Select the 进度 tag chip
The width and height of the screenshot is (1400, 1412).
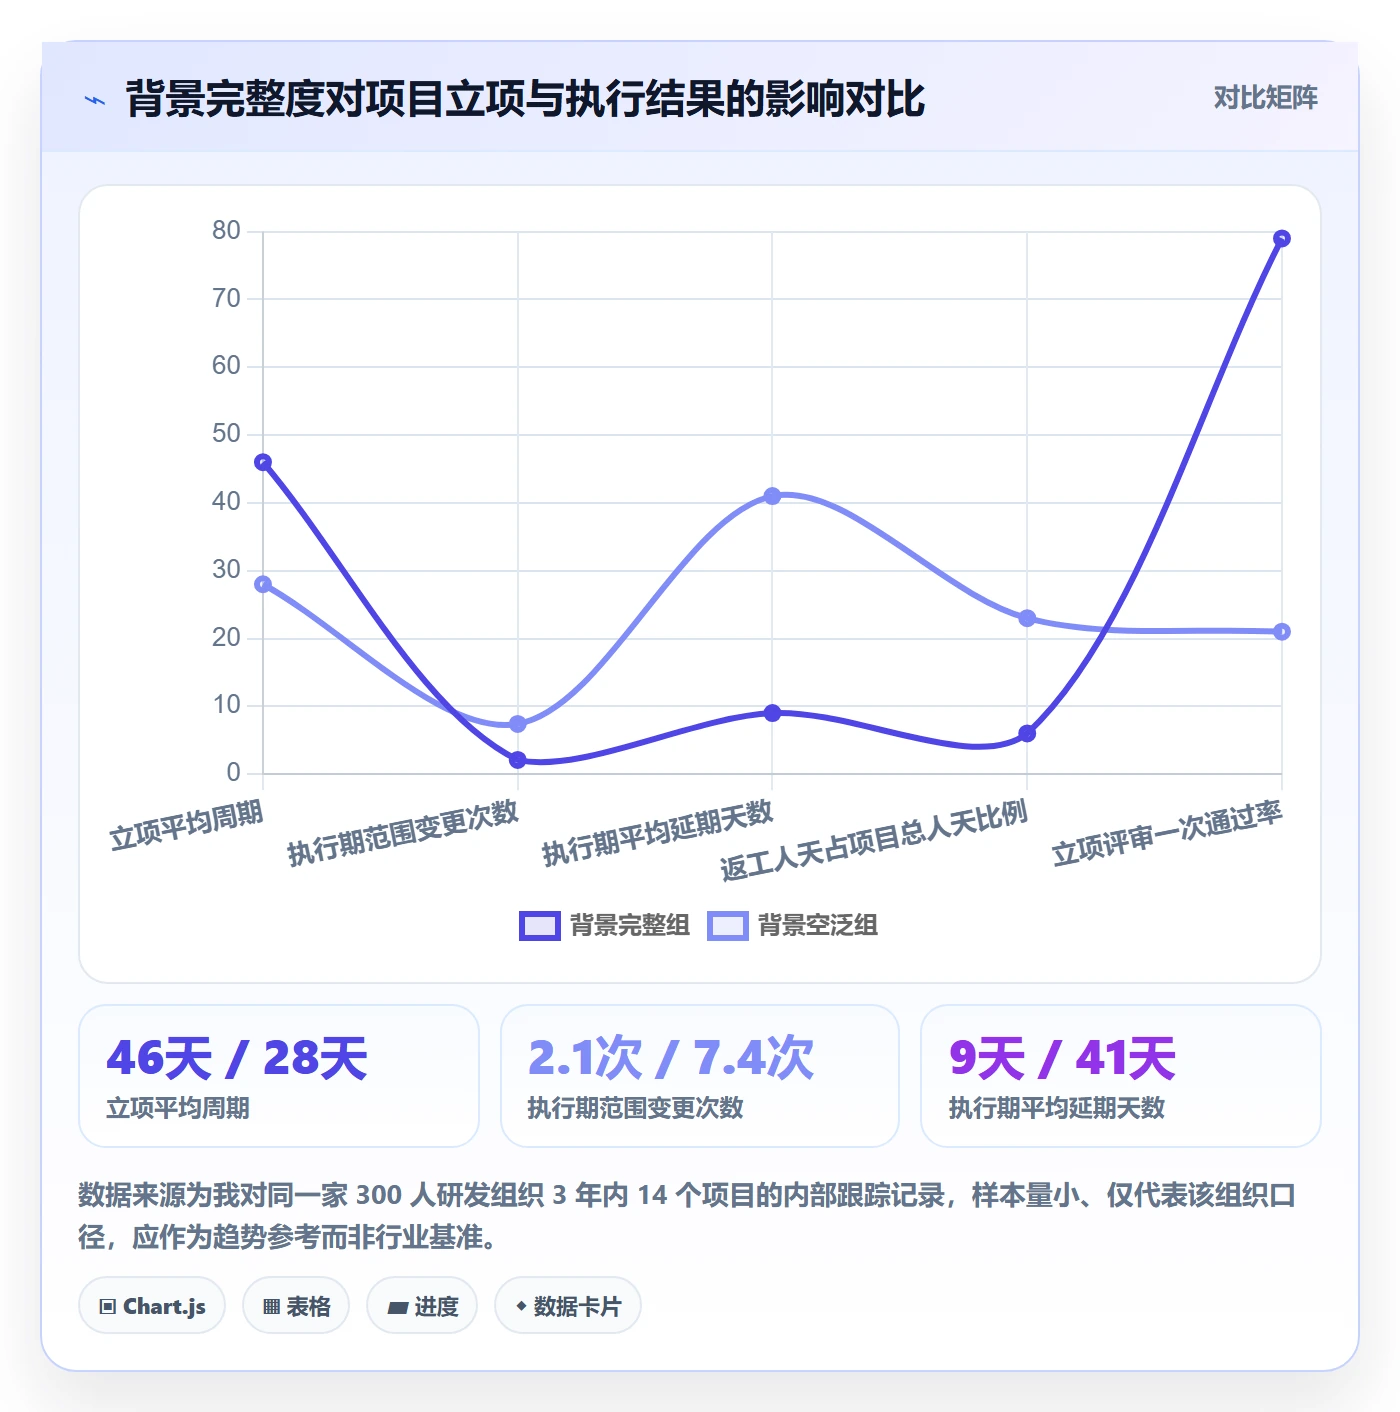(x=422, y=1306)
